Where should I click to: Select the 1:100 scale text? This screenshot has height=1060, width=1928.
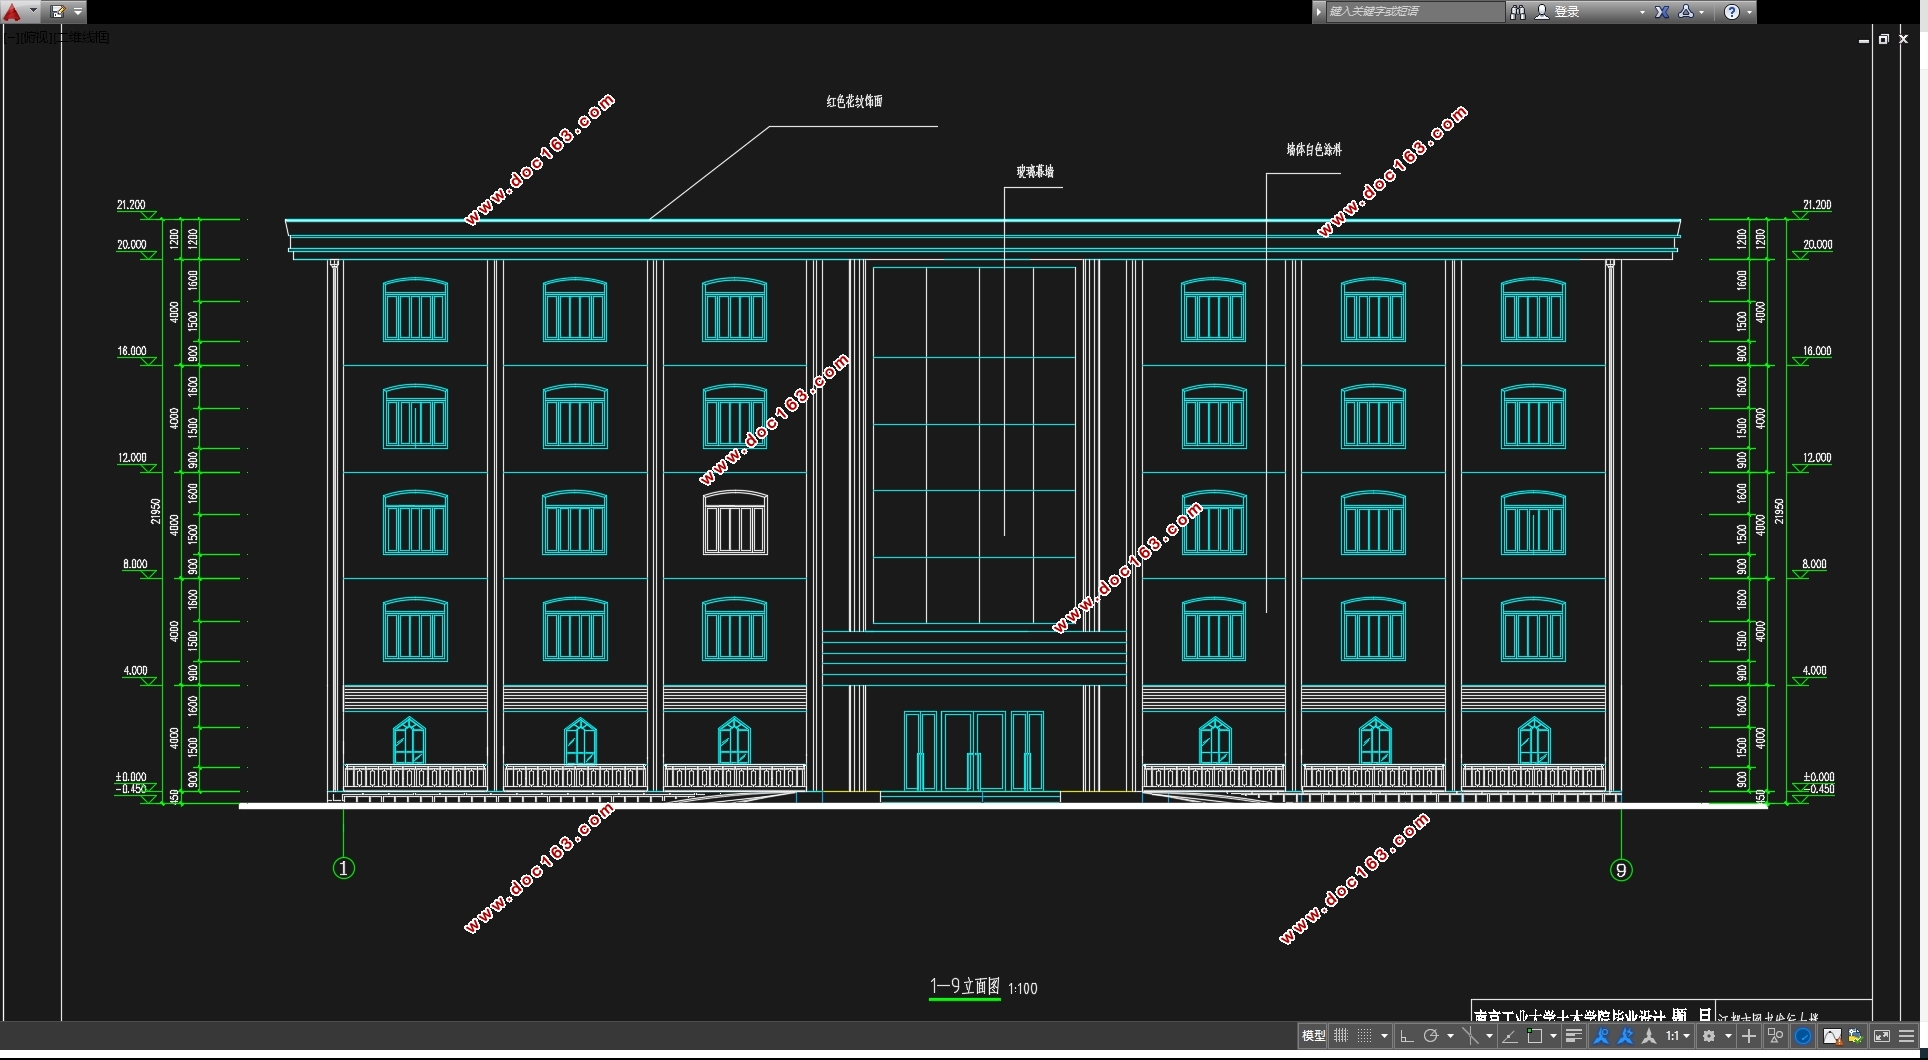click(x=1023, y=988)
